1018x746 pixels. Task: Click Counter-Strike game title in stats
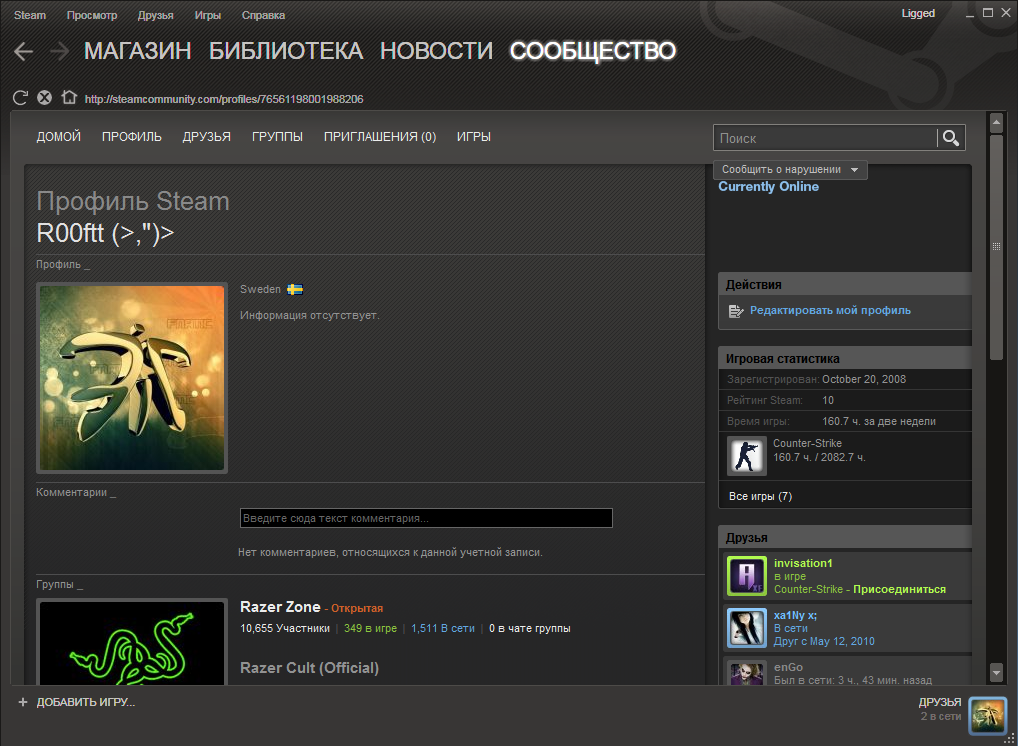[807, 443]
